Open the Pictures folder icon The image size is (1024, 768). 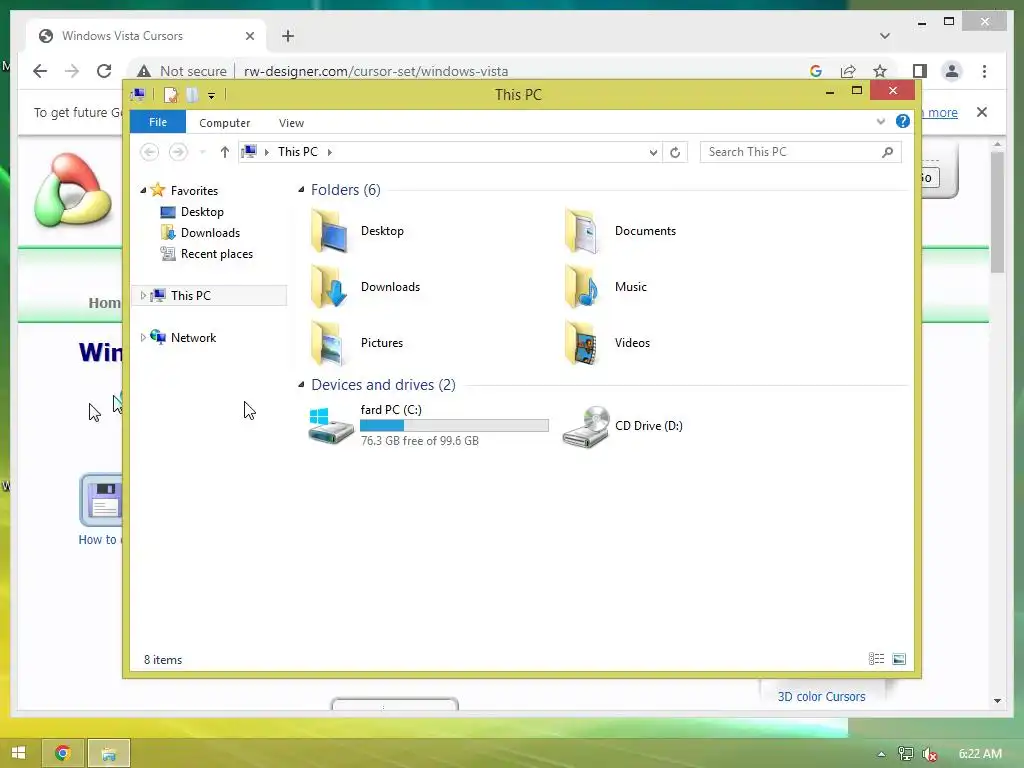click(328, 343)
